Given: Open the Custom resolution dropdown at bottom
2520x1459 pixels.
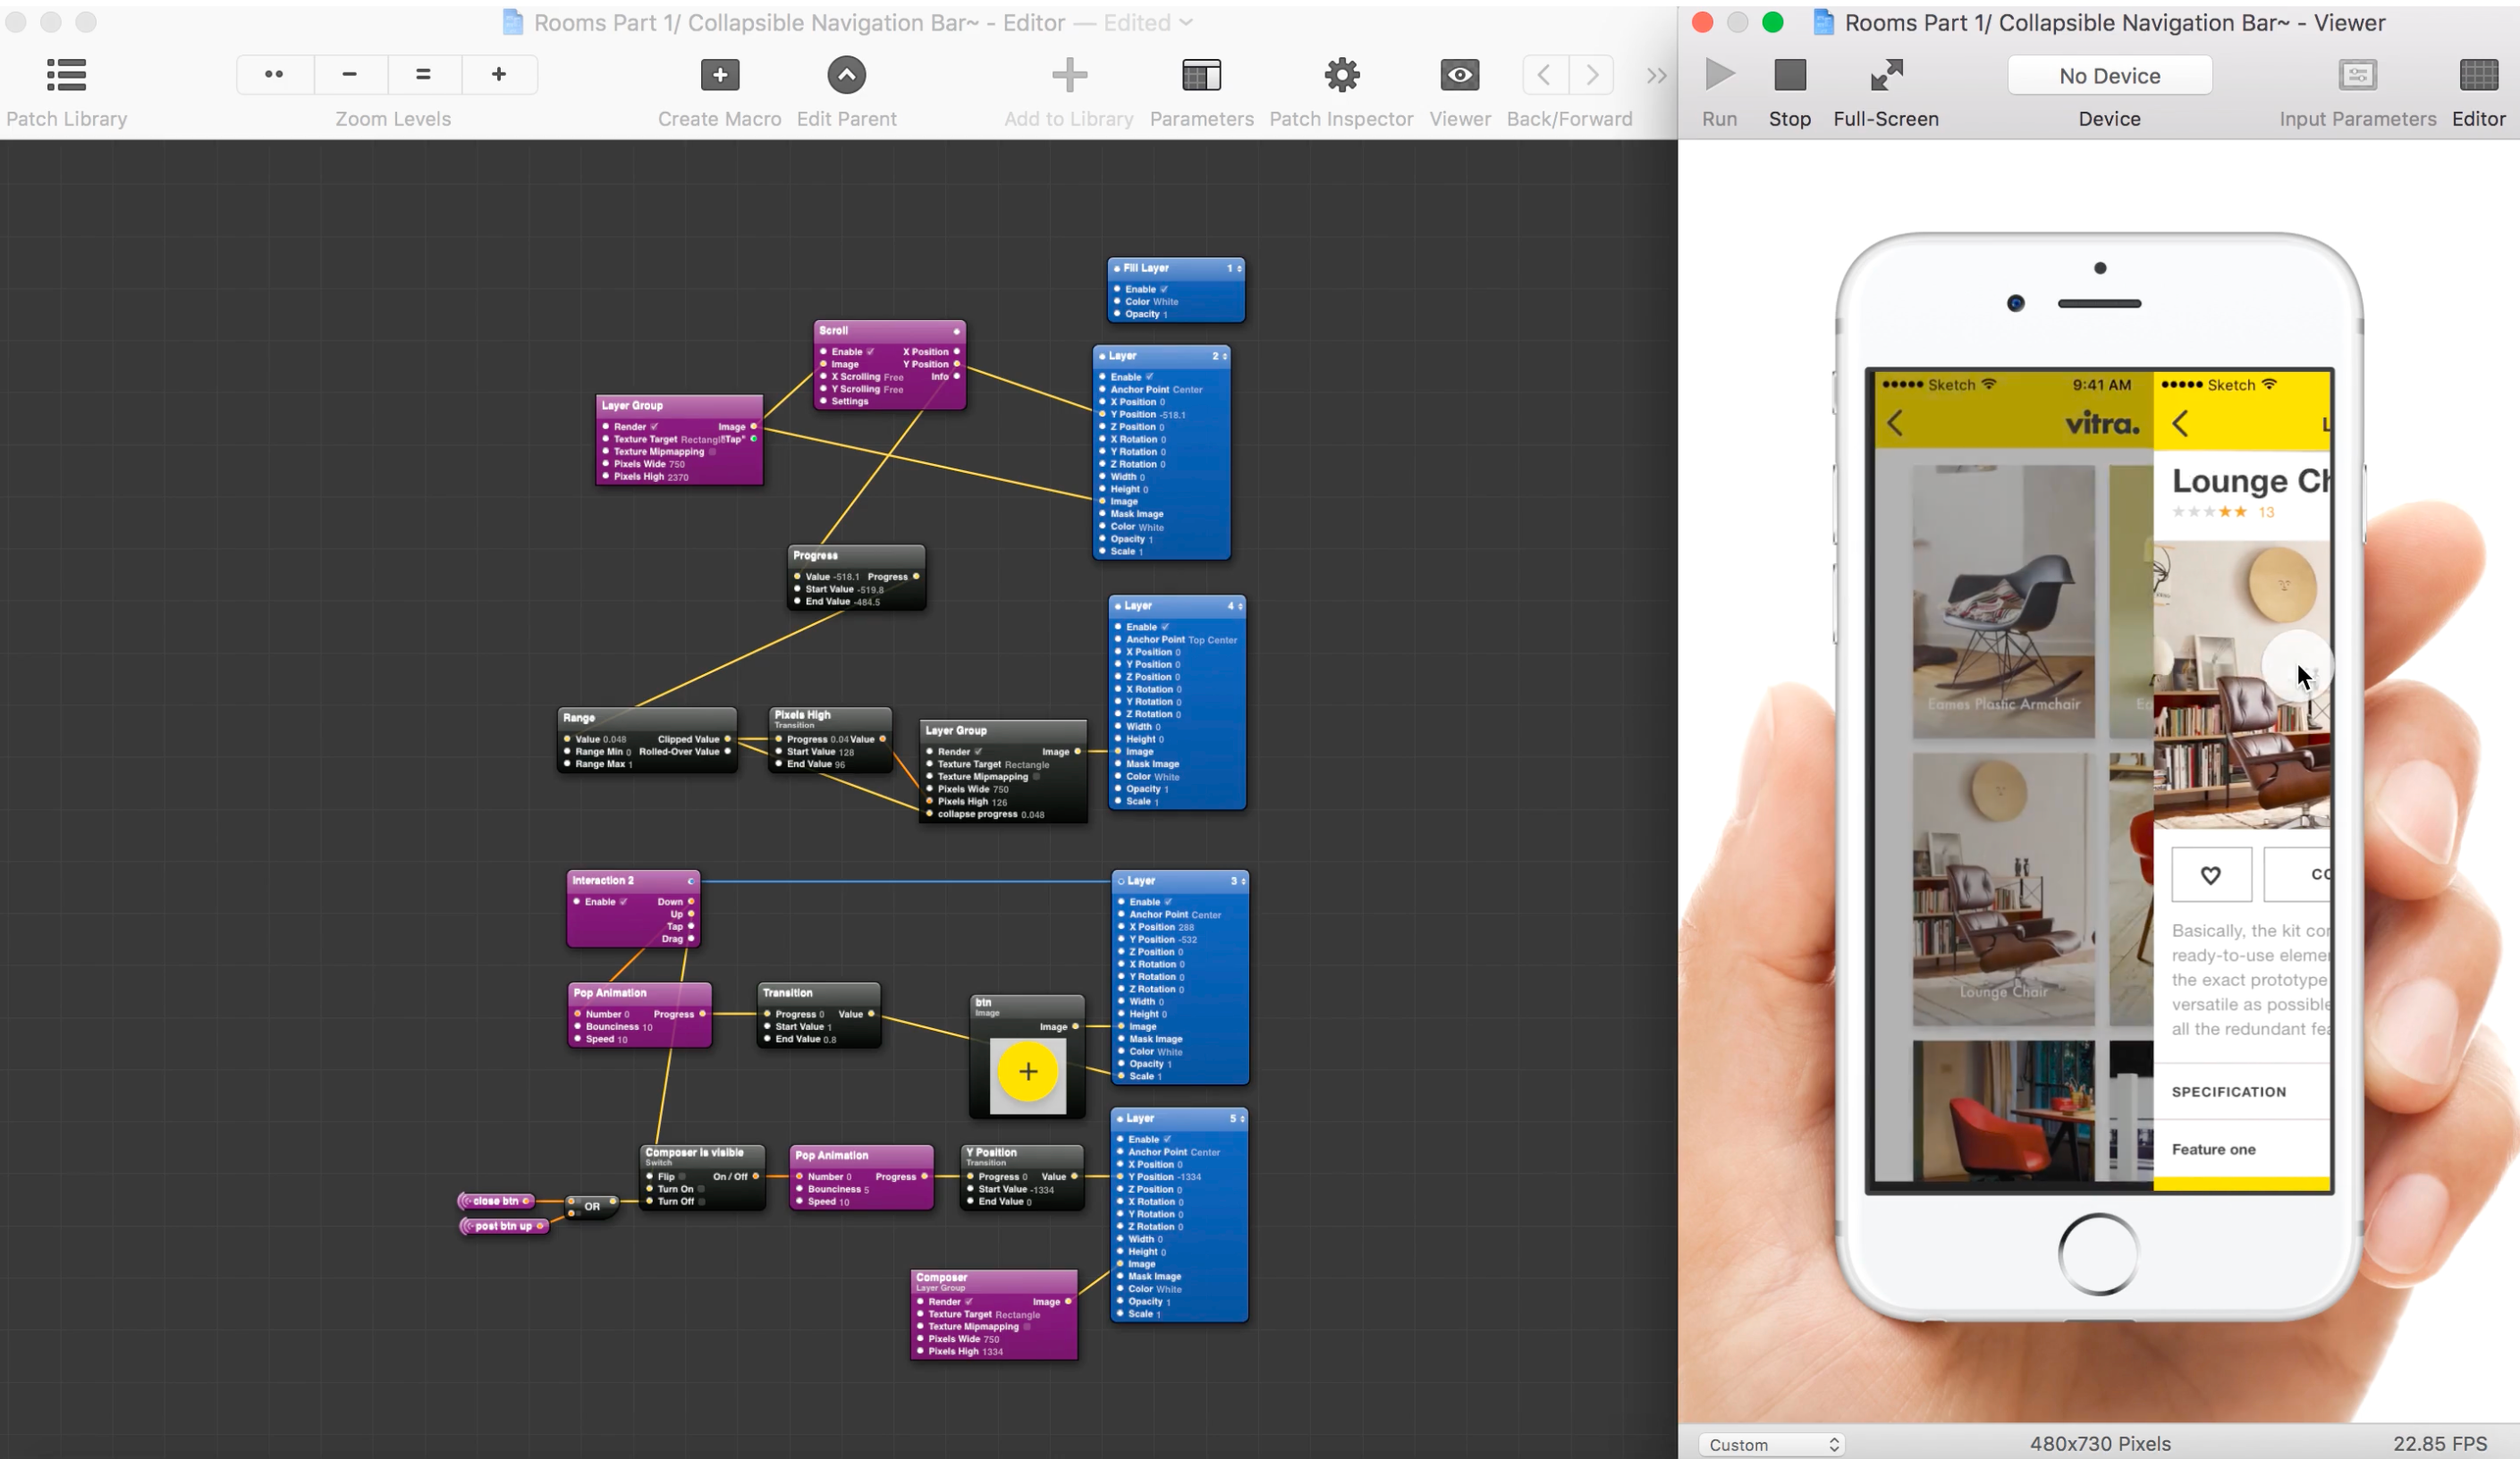Looking at the screenshot, I should 1771,1444.
